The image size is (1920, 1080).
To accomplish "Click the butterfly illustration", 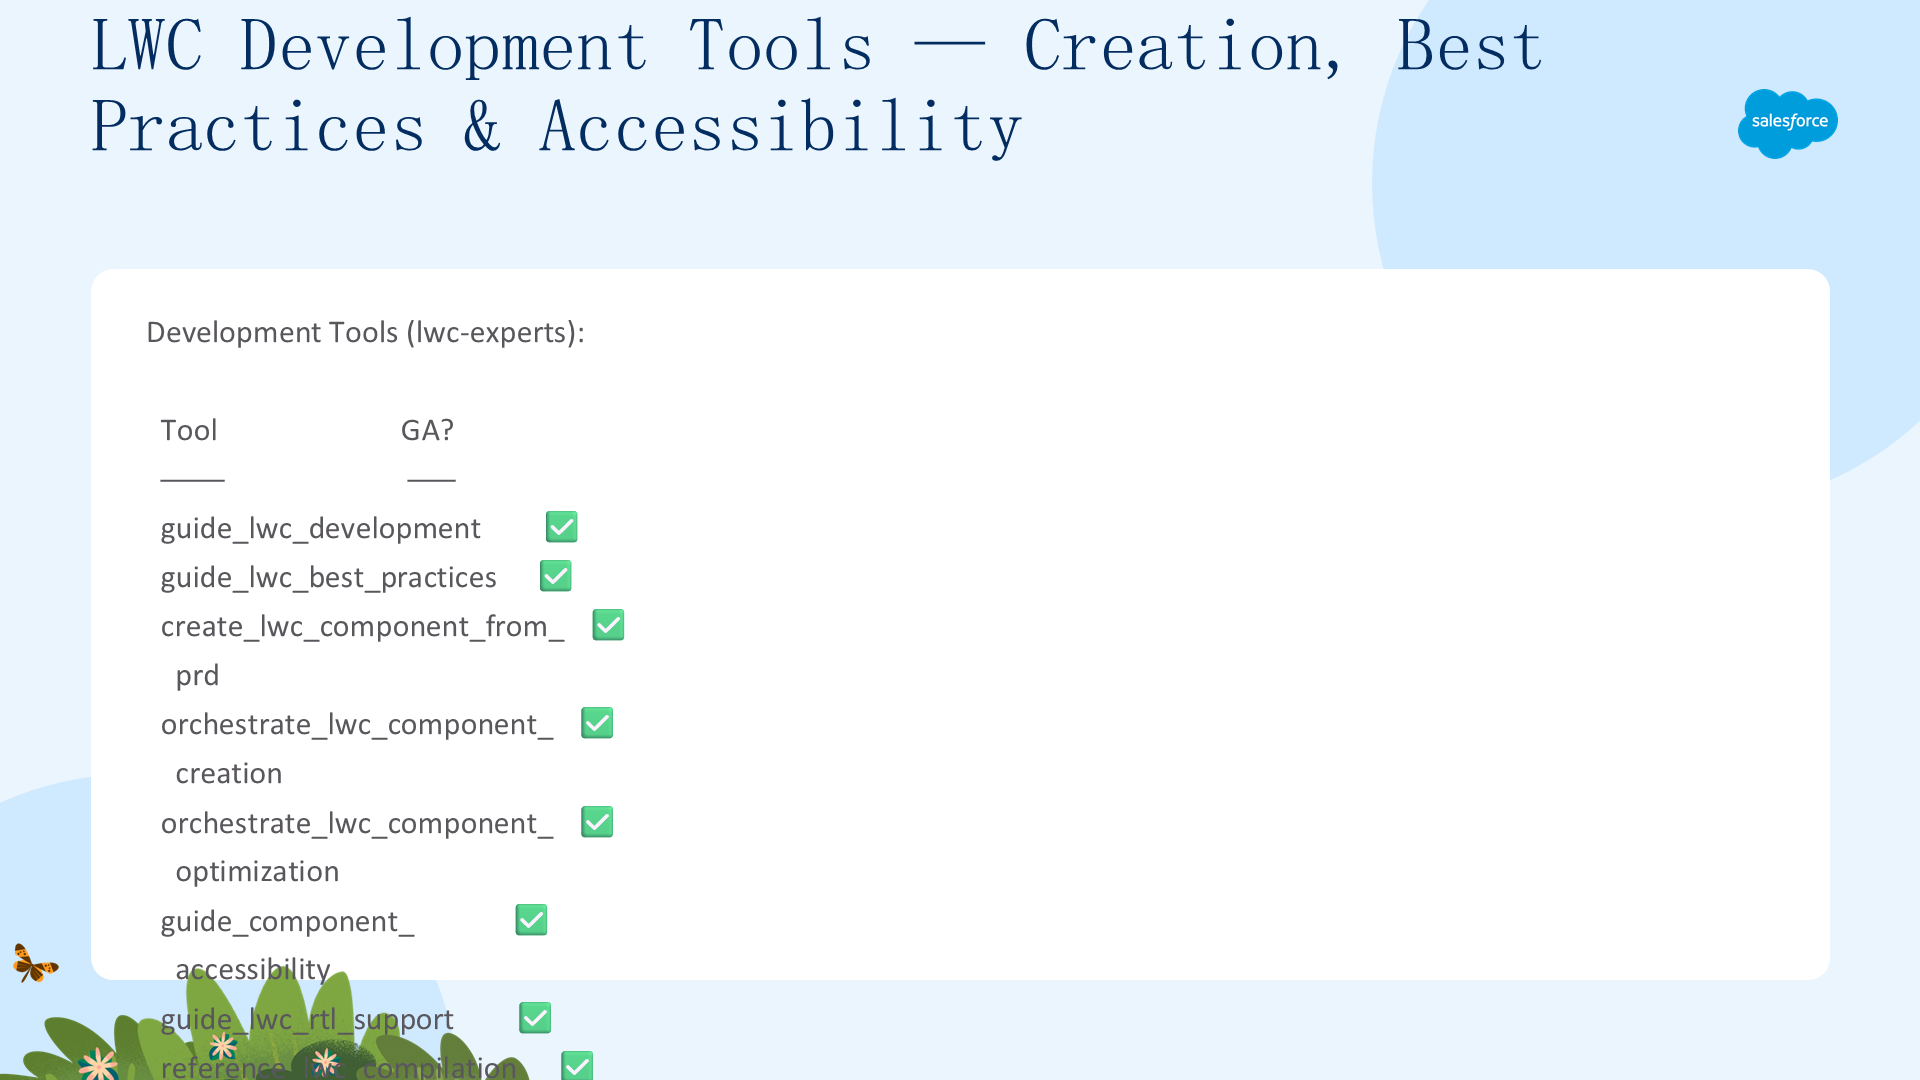I will 35,963.
